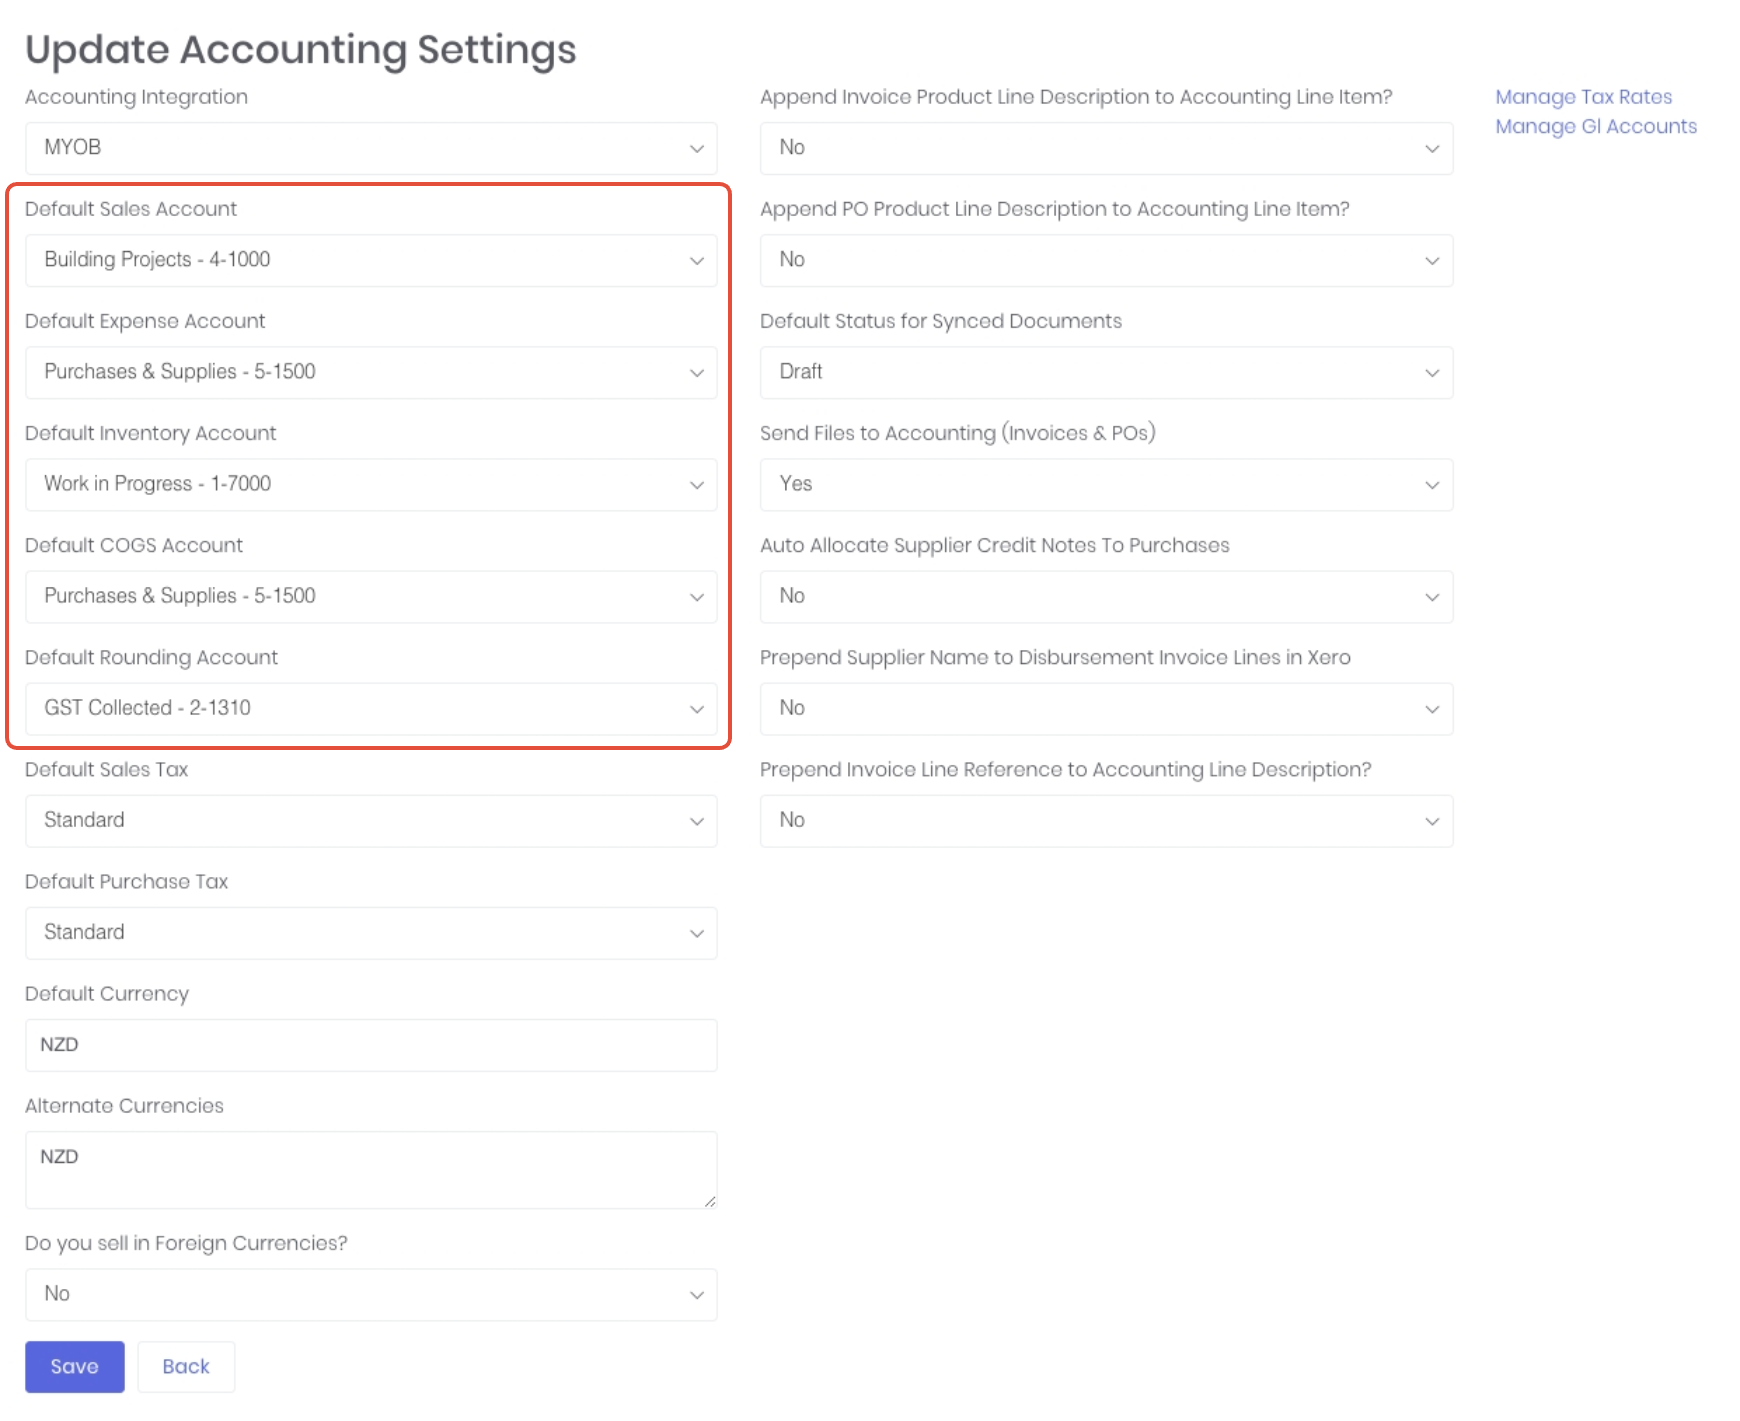Image resolution: width=1740 pixels, height=1421 pixels.
Task: Open the Default Purchase Tax dropdown
Action: 371,932
